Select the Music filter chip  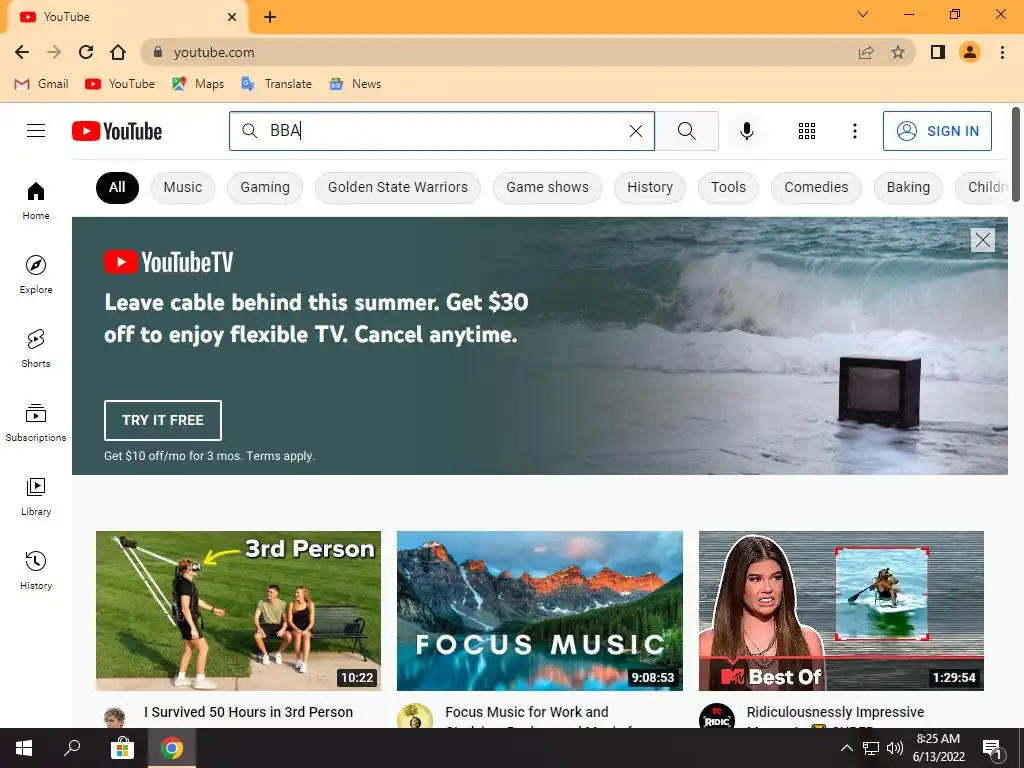pyautogui.click(x=183, y=187)
